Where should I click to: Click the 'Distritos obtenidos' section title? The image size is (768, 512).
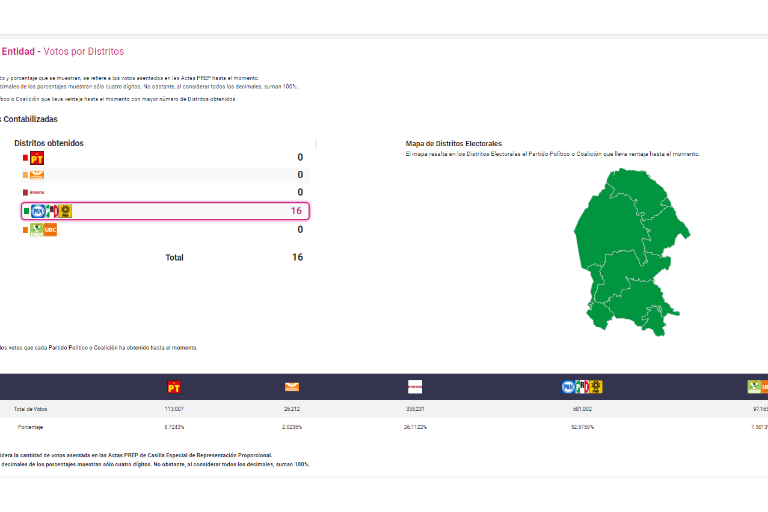[x=49, y=143]
